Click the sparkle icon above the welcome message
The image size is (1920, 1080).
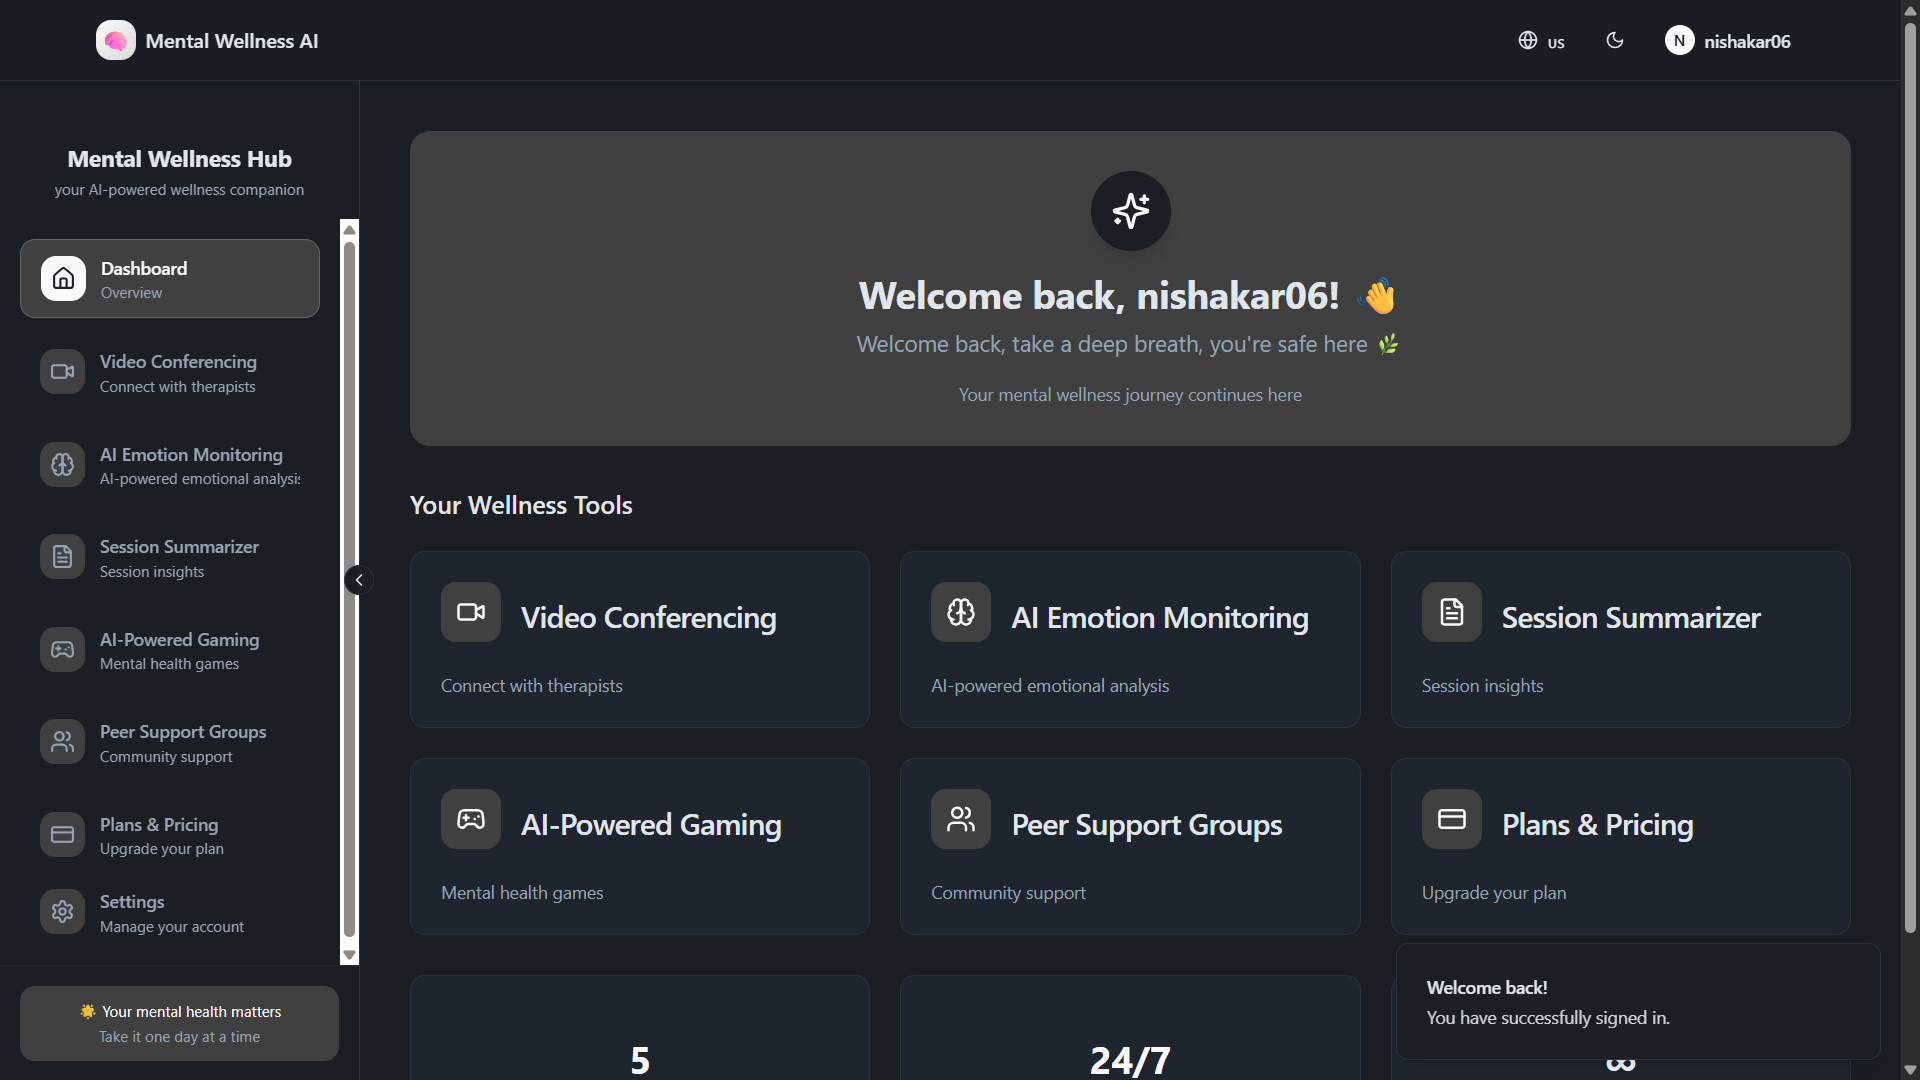click(1130, 211)
